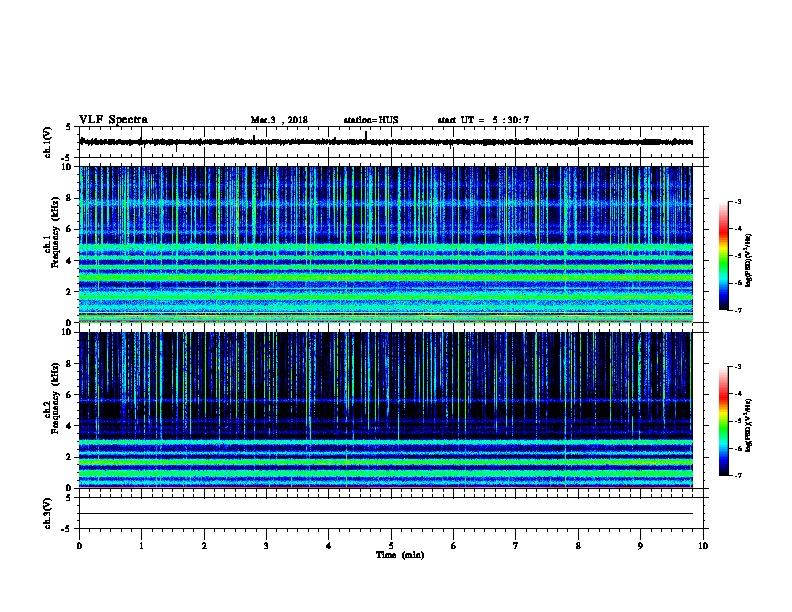Click the flat ch.3 voltage trace panel

click(x=393, y=513)
